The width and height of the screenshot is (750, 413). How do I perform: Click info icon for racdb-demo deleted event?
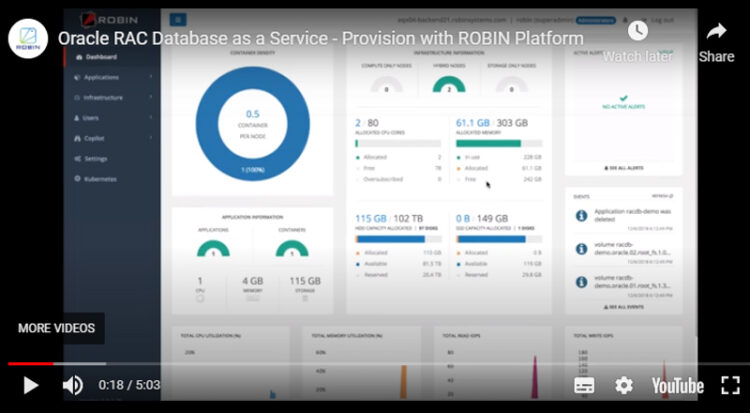pyautogui.click(x=581, y=215)
